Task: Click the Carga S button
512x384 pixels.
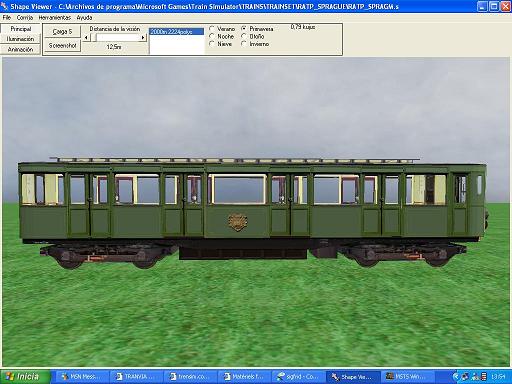Action: pyautogui.click(x=63, y=32)
